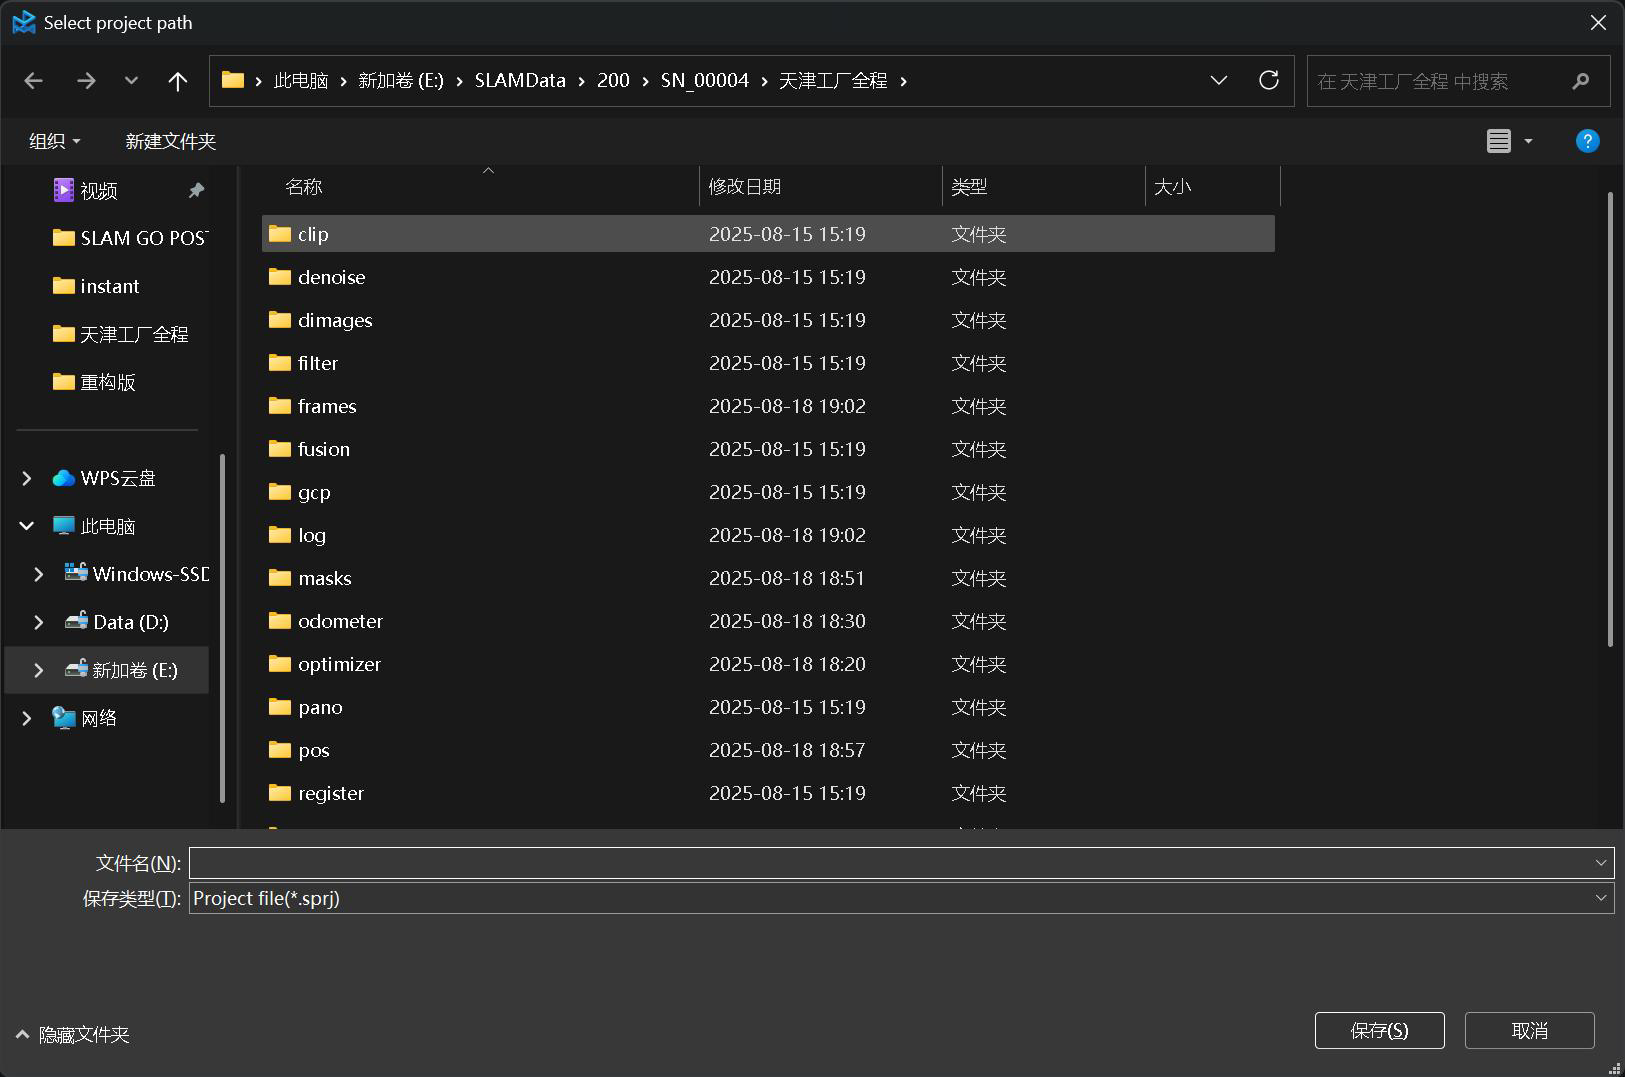The image size is (1625, 1077).
Task: Navigate up one folder level
Action: (x=178, y=81)
